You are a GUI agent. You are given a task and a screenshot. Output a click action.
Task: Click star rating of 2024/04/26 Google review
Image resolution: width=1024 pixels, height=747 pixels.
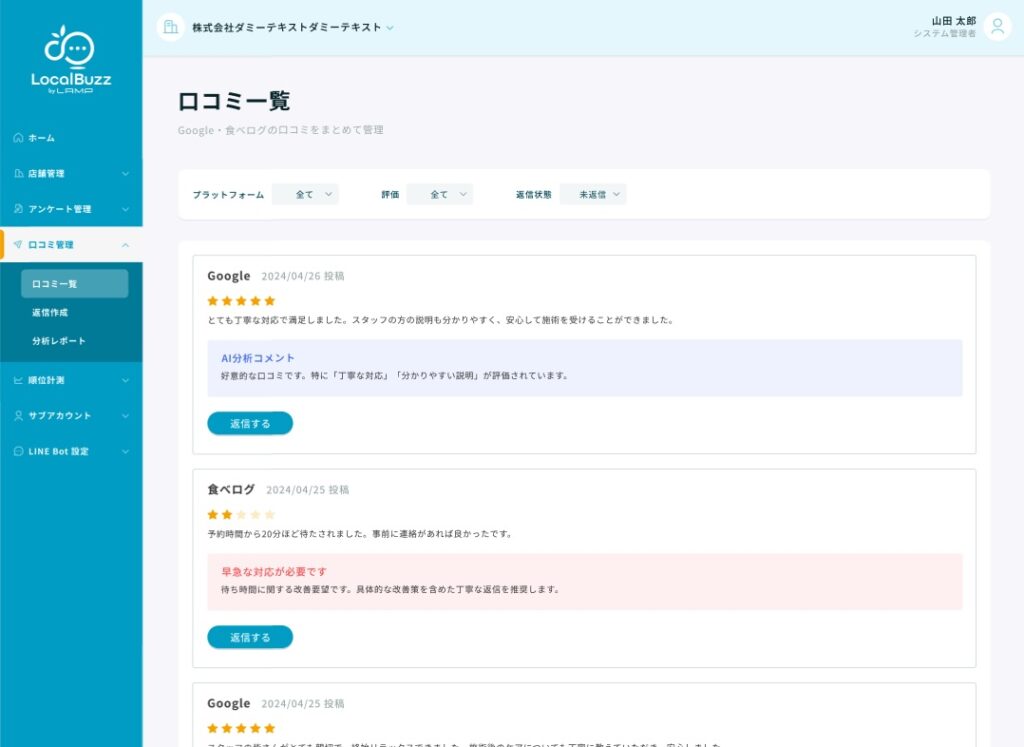click(241, 301)
